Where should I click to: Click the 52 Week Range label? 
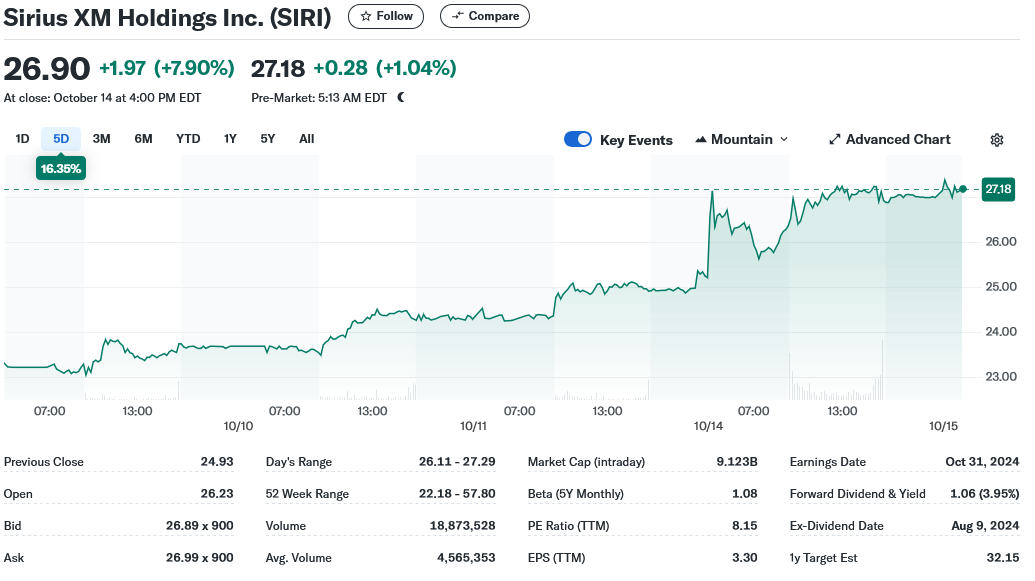[x=307, y=494]
